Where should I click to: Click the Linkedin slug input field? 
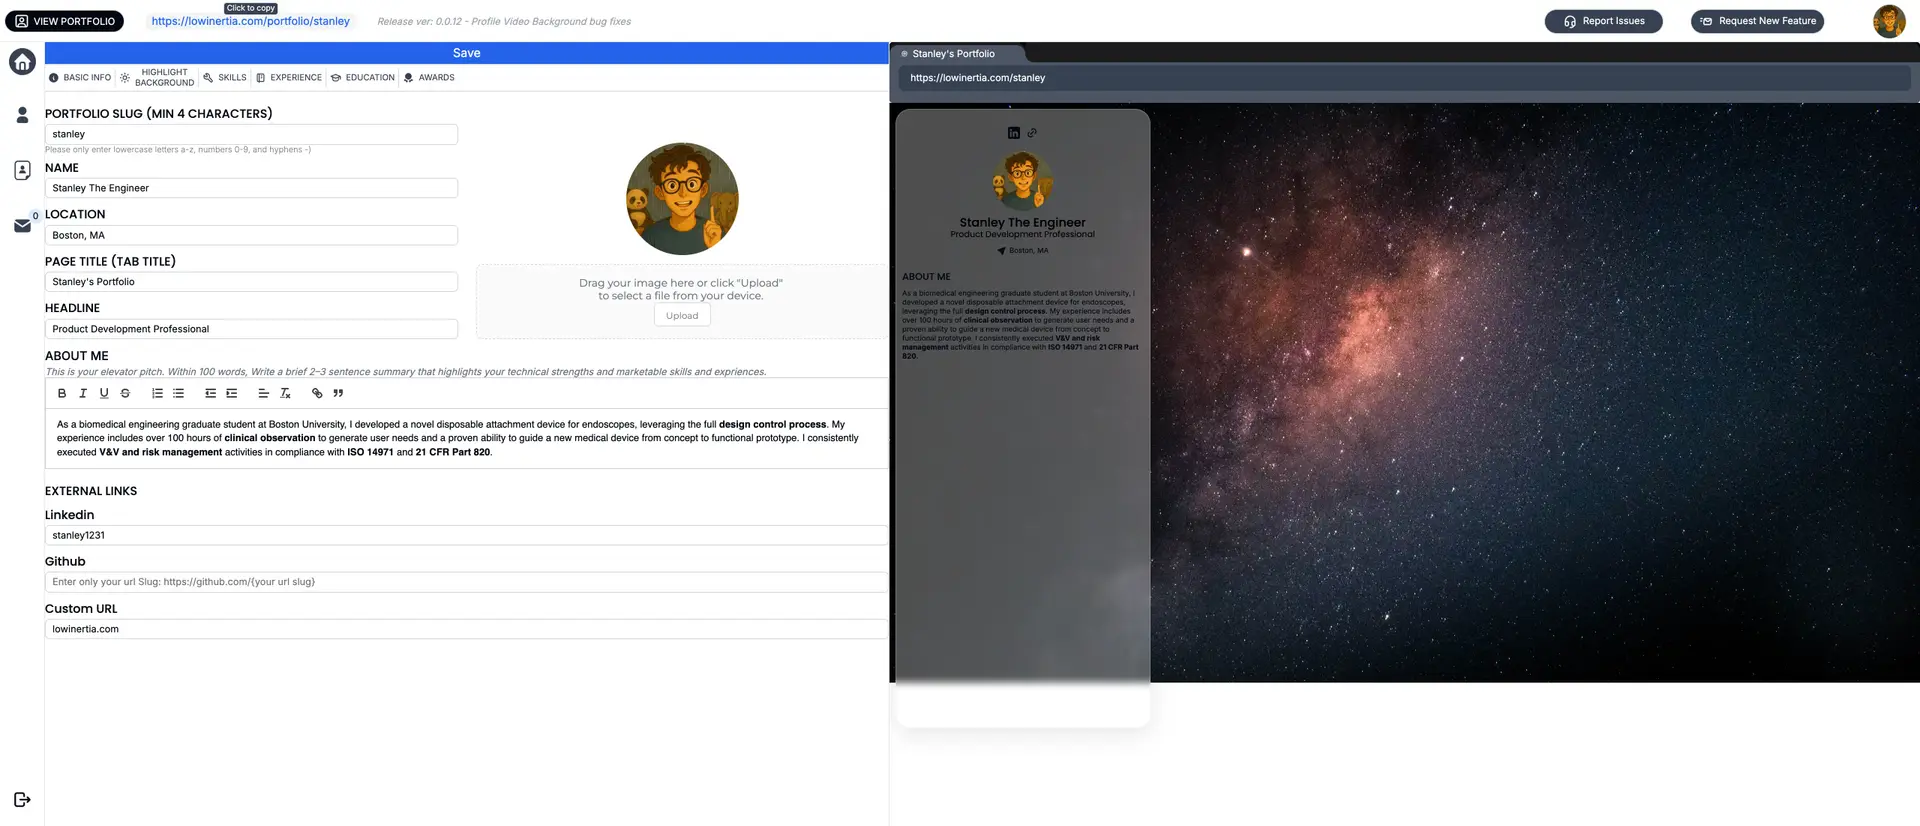(x=466, y=536)
